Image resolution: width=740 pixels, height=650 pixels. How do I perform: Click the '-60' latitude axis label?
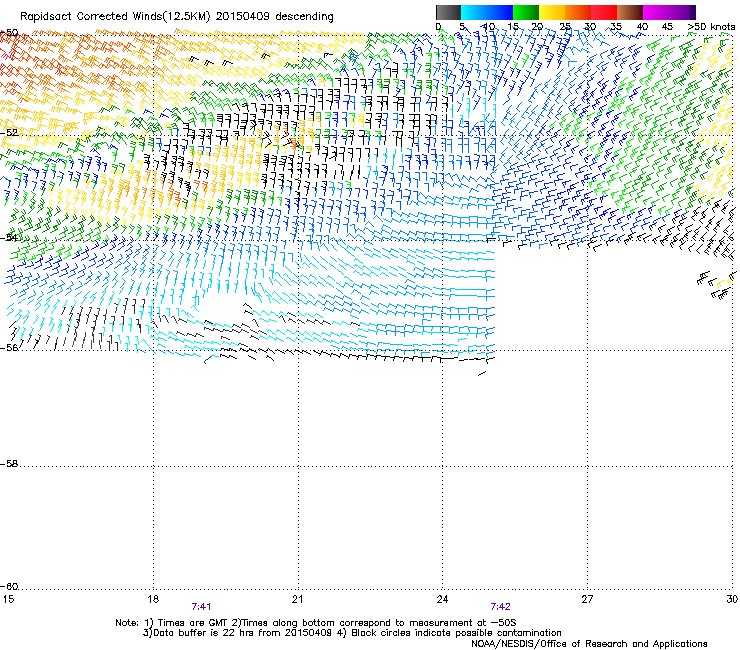click(x=9, y=587)
